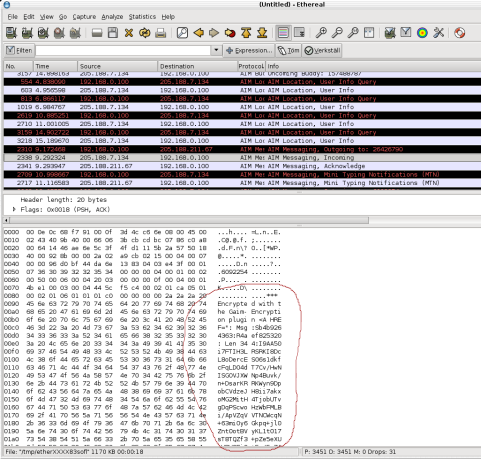Open the Statistics menu

(142, 17)
